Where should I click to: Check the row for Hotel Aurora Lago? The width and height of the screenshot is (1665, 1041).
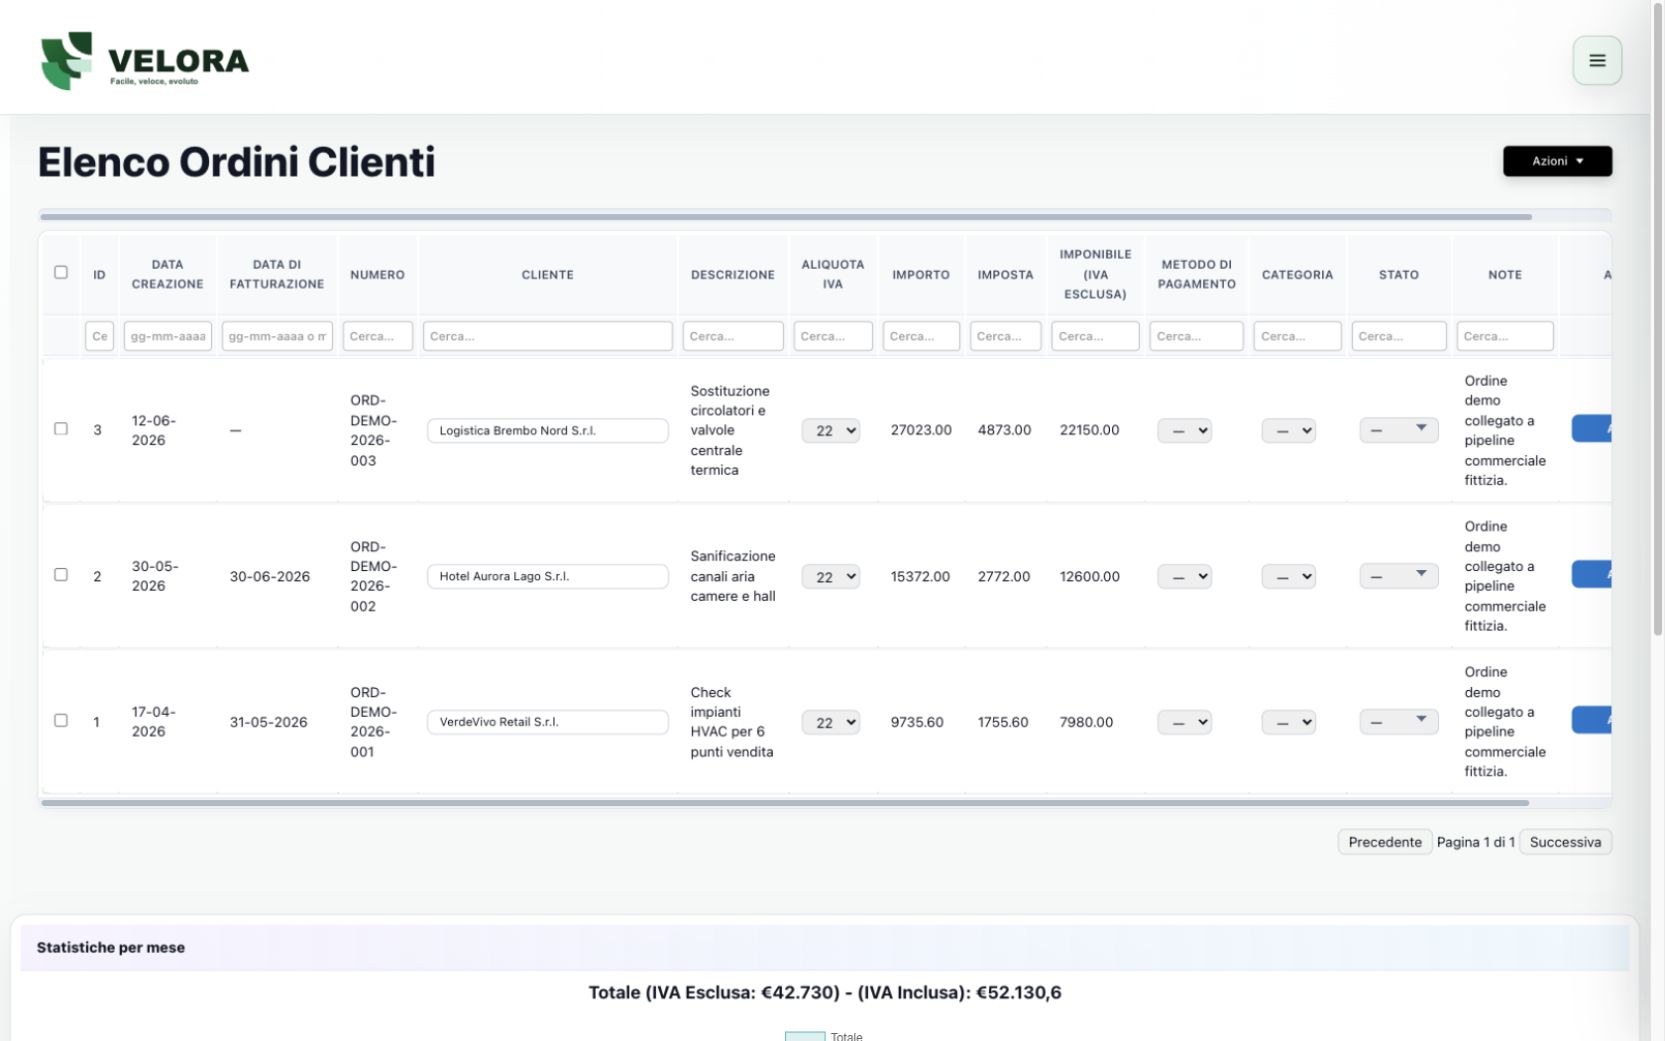coord(61,575)
